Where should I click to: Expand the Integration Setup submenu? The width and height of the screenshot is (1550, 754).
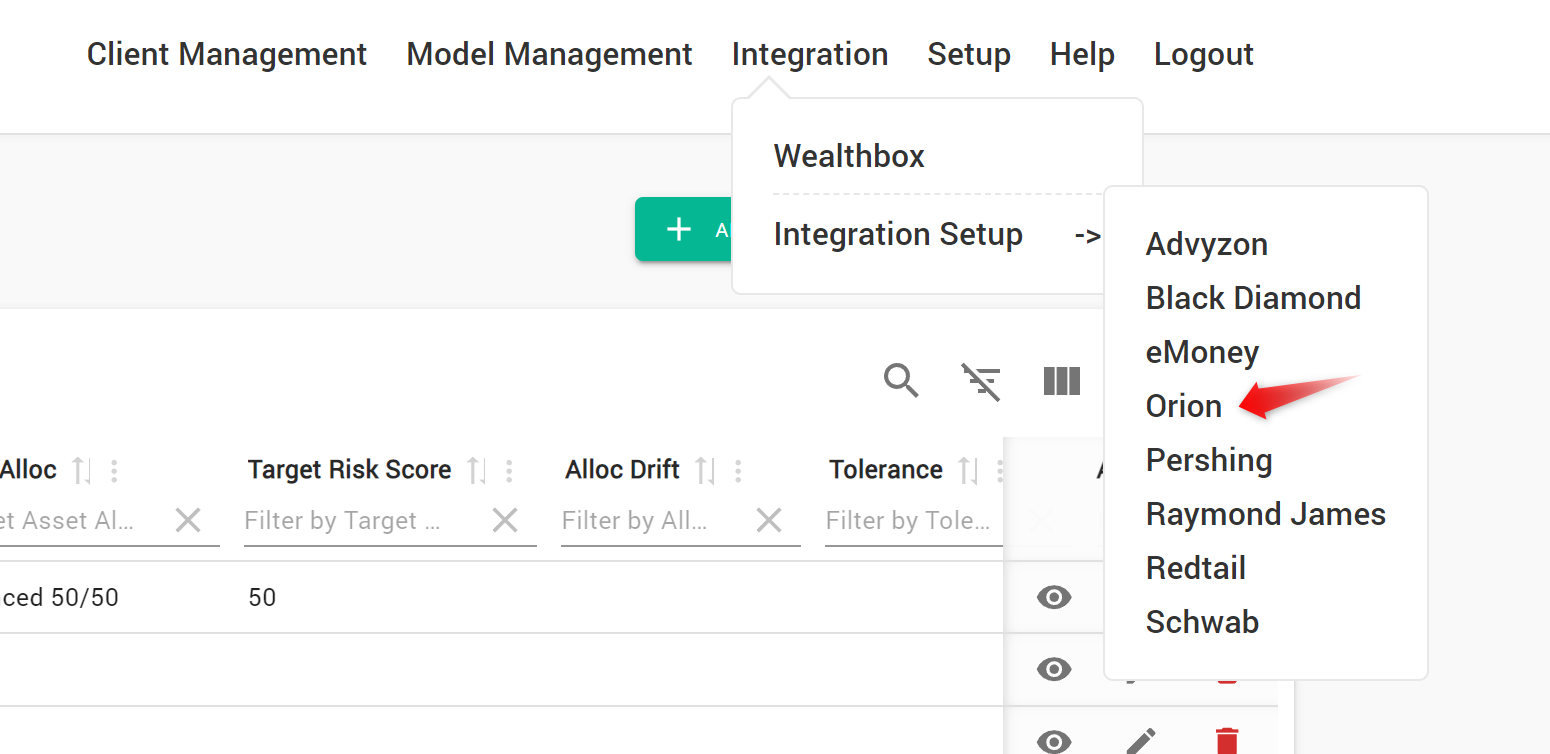937,235
